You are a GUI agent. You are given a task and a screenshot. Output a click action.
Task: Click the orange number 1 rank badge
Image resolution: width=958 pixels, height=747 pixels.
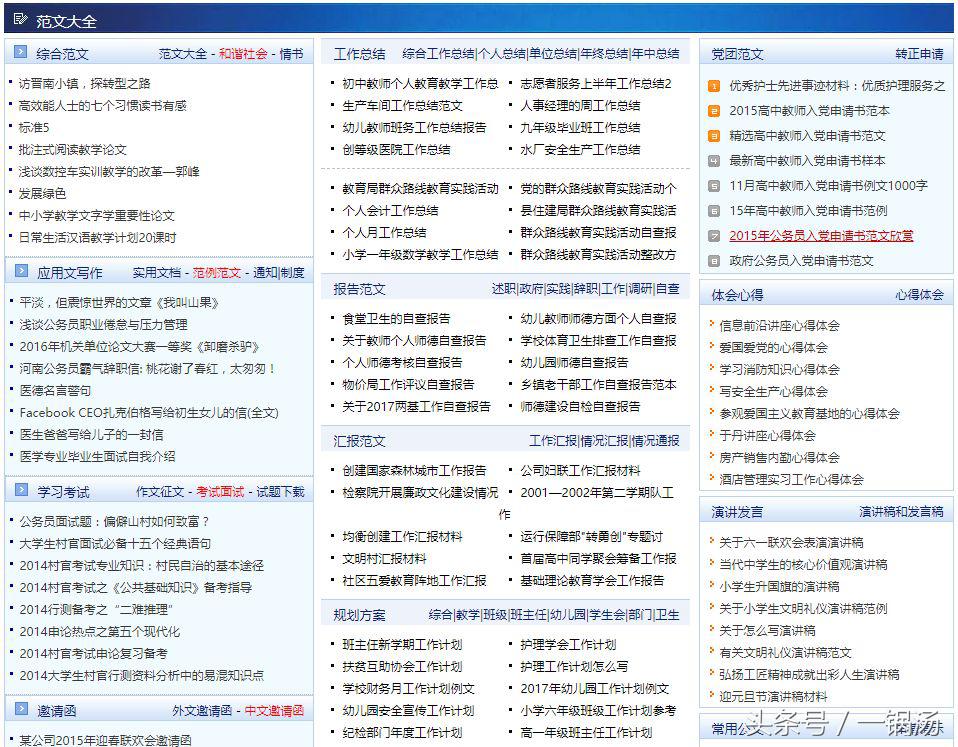coord(713,86)
